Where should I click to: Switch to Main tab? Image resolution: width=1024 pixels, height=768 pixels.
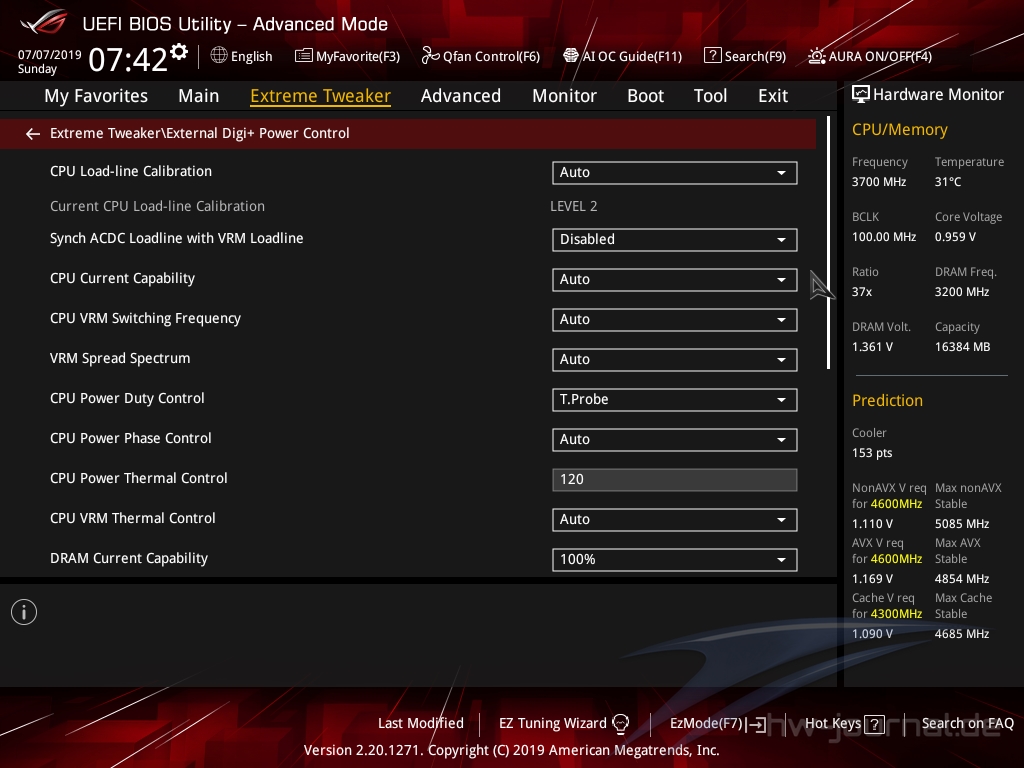[199, 96]
